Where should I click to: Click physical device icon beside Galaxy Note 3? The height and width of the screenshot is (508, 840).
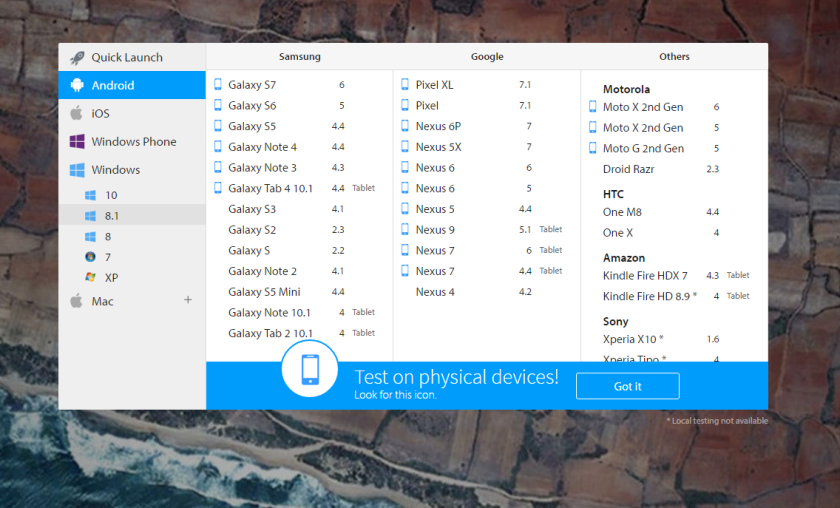coord(218,167)
